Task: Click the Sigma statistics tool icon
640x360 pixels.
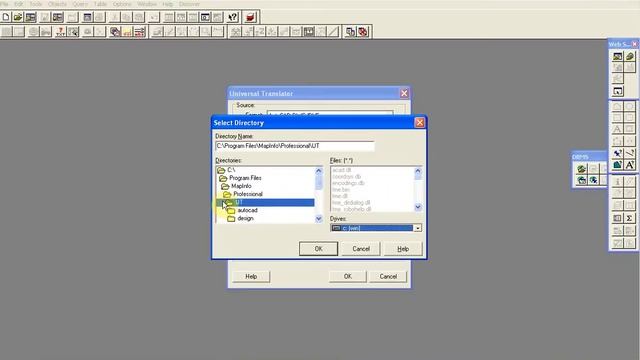Action: [x=629, y=218]
